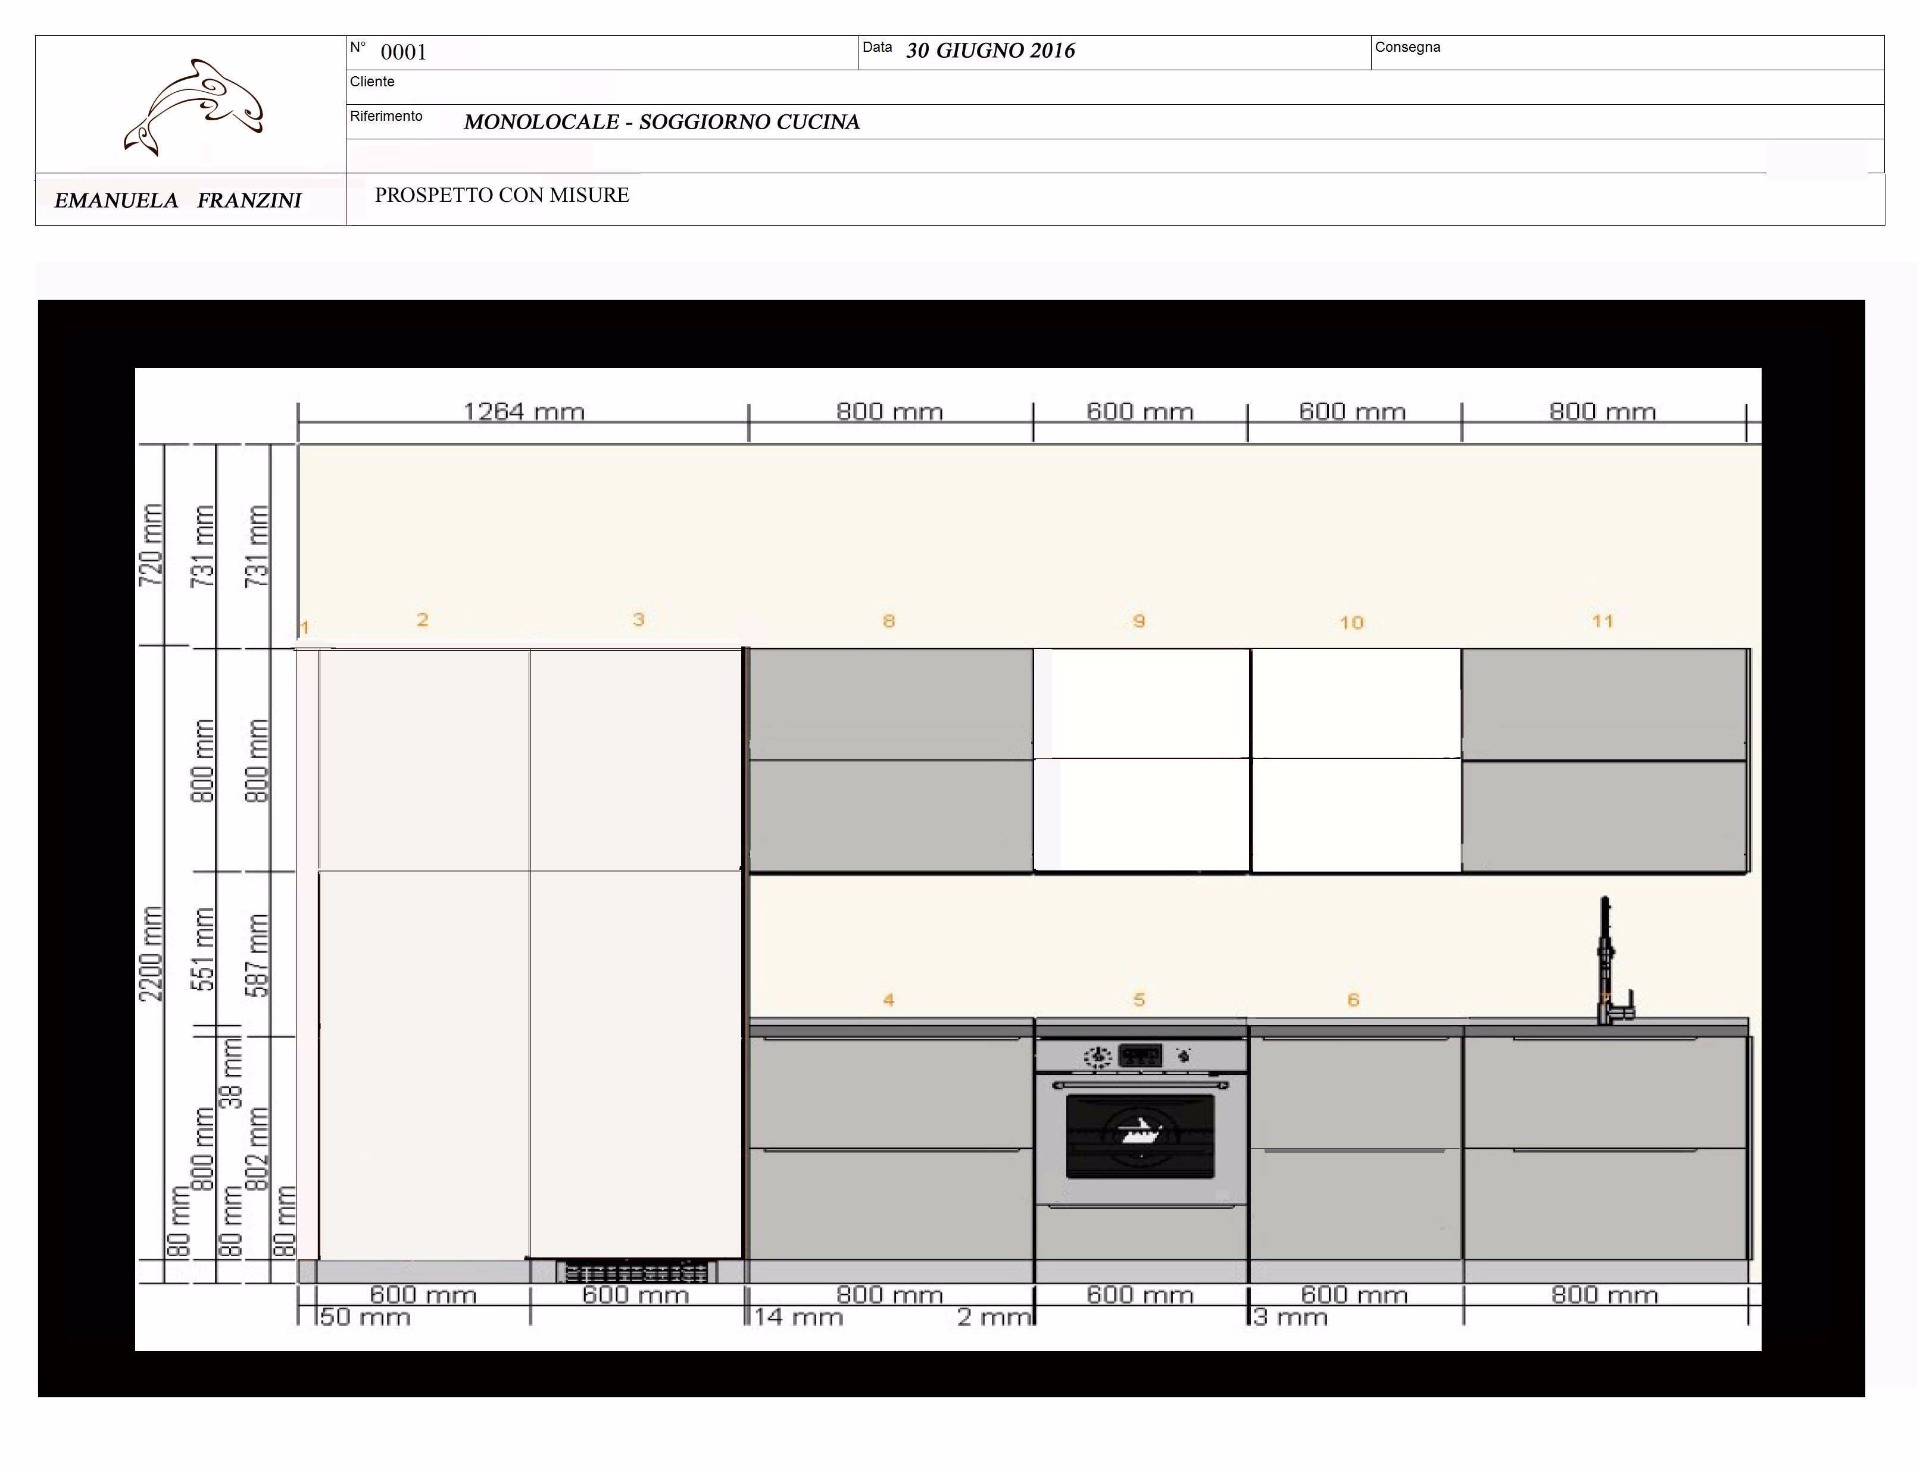Click the EMANUELA FRANZINI name
1920x1473 pixels.
tap(178, 200)
